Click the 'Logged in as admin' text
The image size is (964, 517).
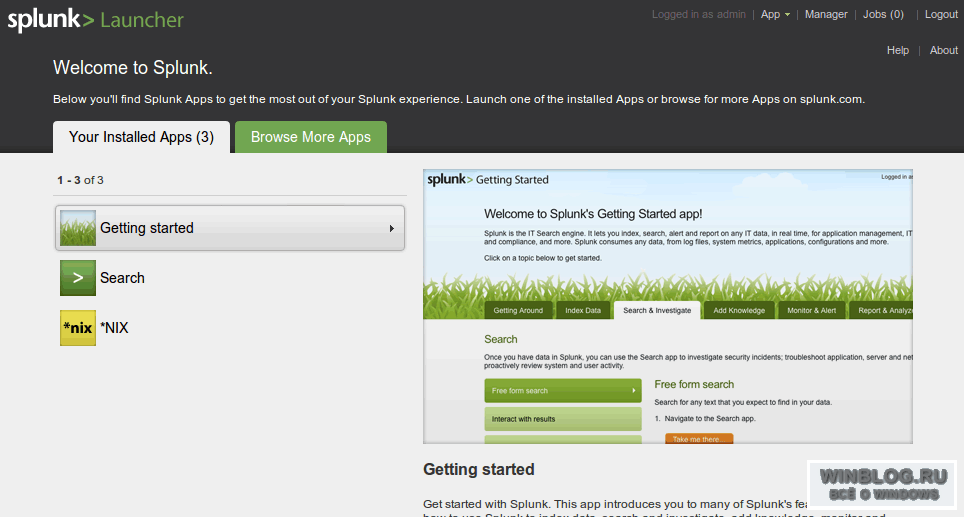(698, 14)
